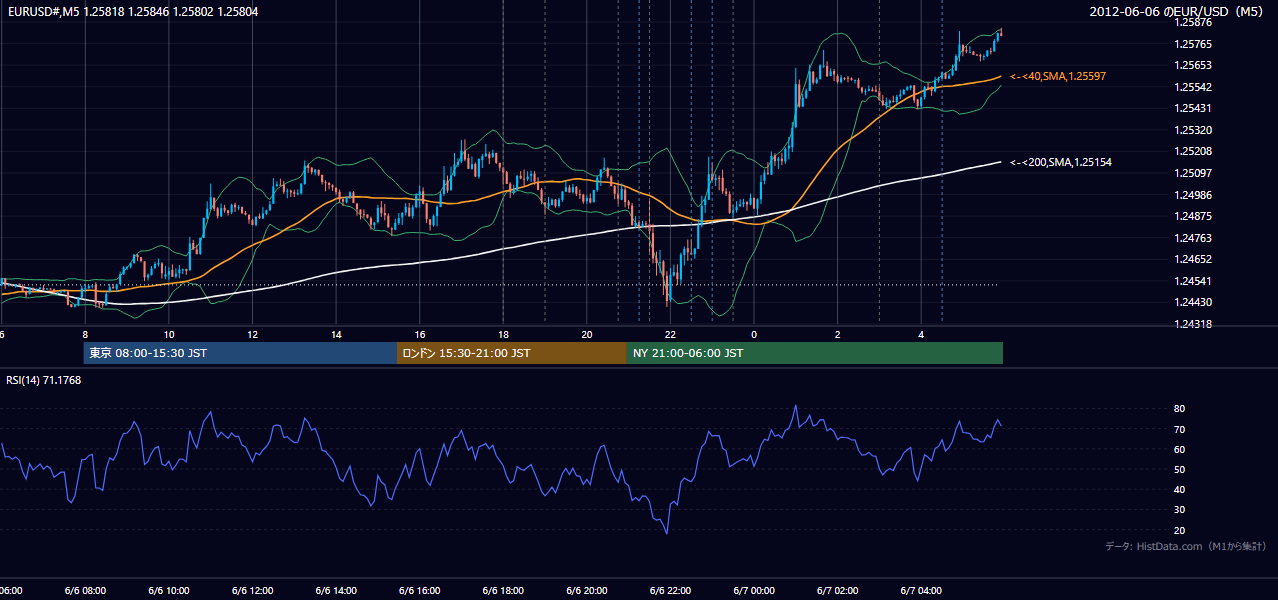
Task: Click the 40 SMA 1.25597 label
Action: [x=1058, y=76]
